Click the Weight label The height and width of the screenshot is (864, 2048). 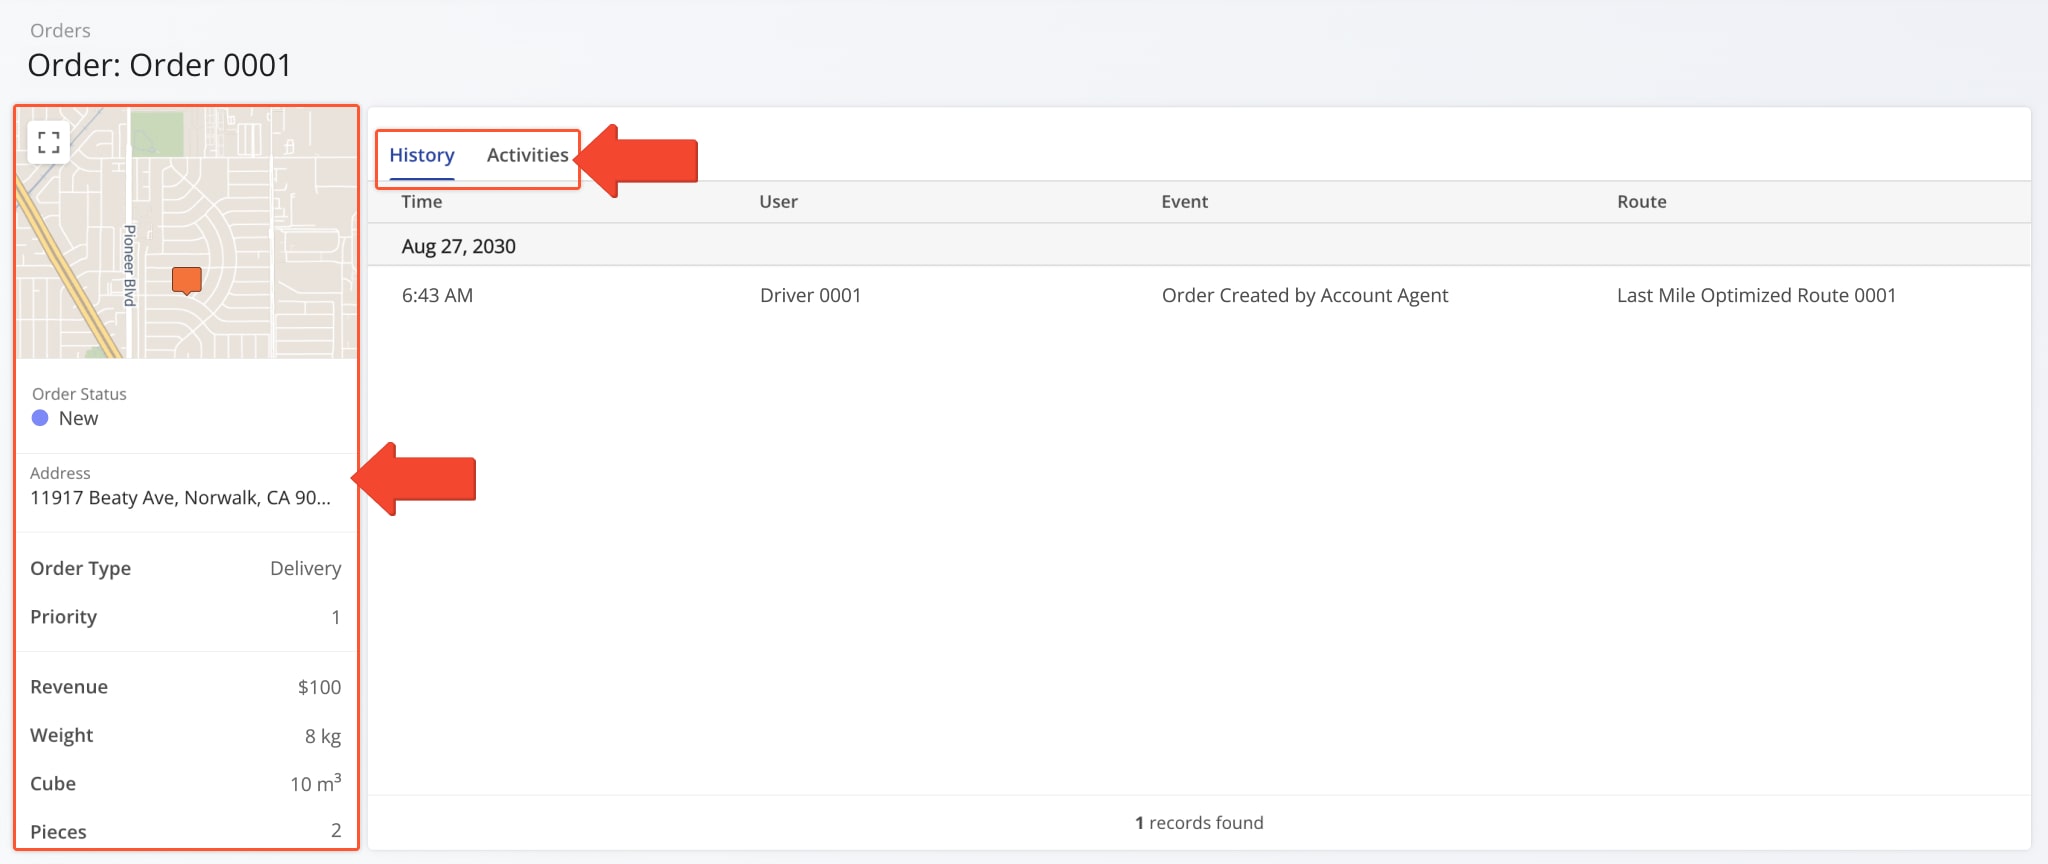point(61,736)
